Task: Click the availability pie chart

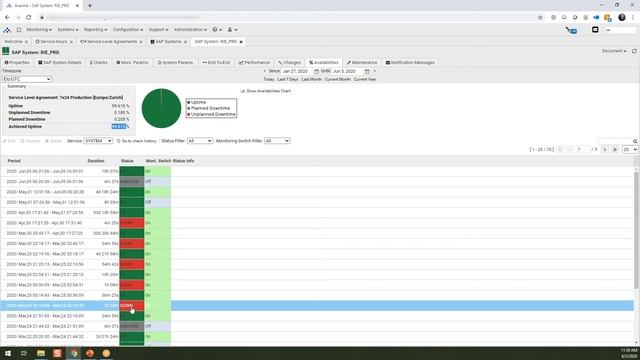Action: [161, 108]
